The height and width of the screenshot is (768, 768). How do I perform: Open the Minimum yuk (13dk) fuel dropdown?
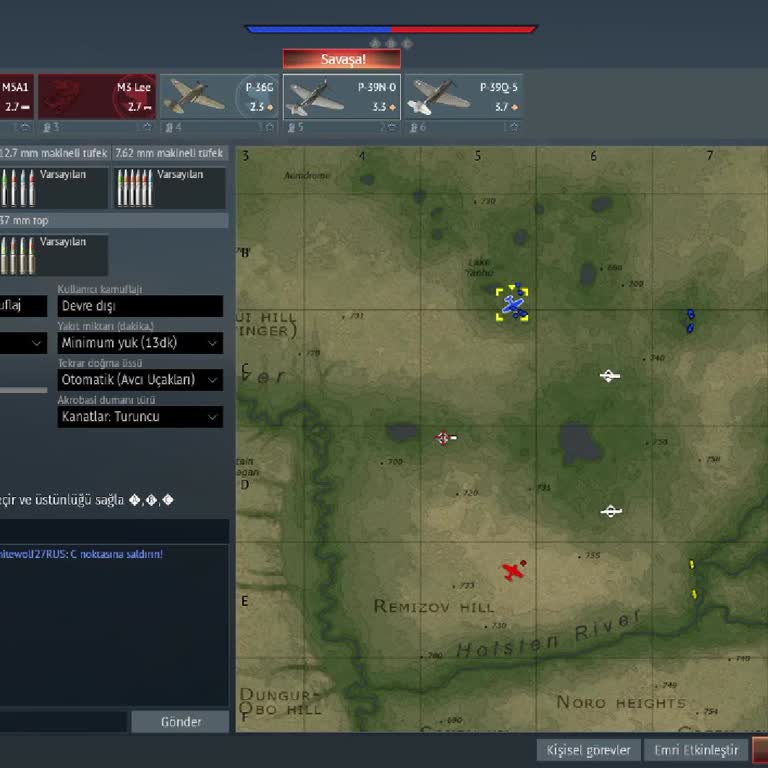click(x=140, y=343)
